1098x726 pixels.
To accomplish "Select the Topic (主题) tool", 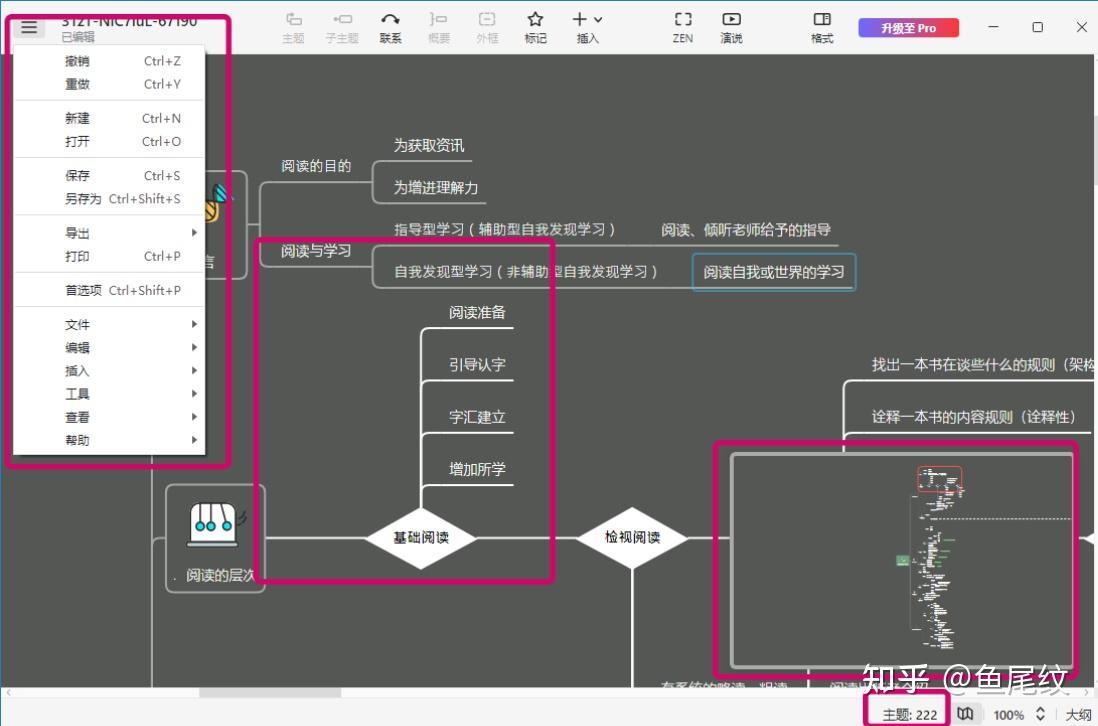I will click(x=293, y=27).
